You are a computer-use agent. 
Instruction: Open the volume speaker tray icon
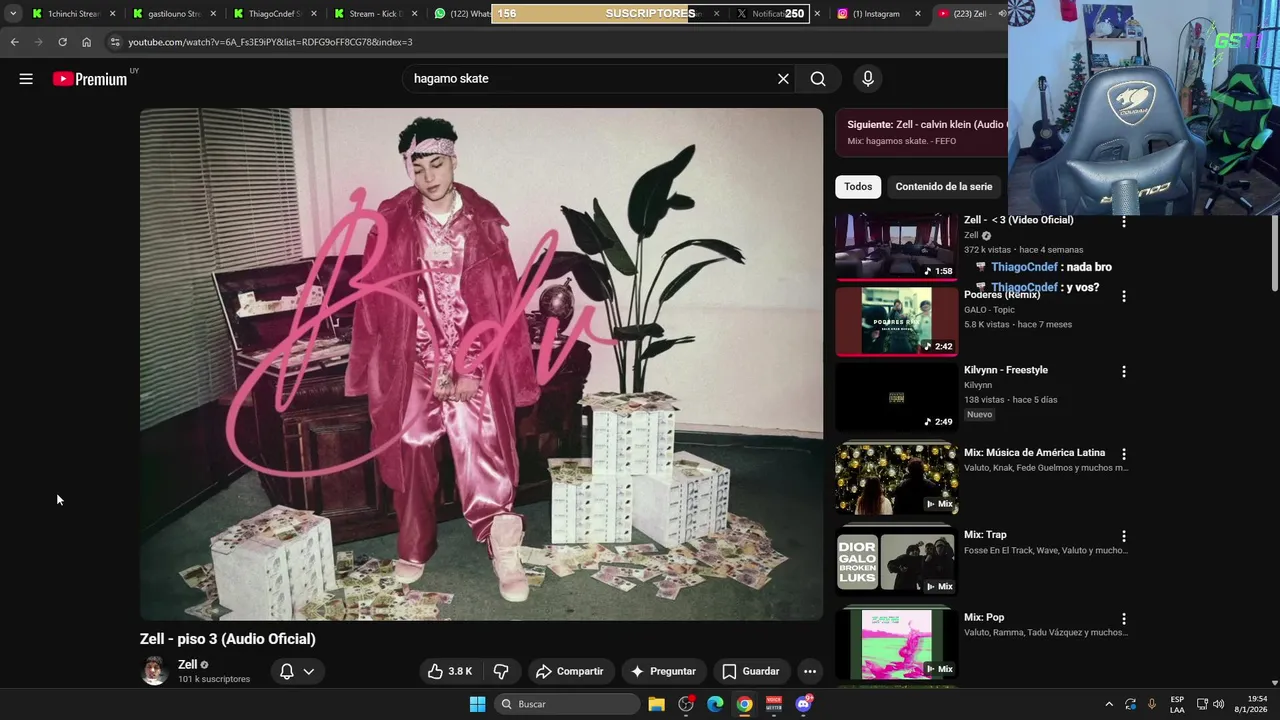[1218, 704]
